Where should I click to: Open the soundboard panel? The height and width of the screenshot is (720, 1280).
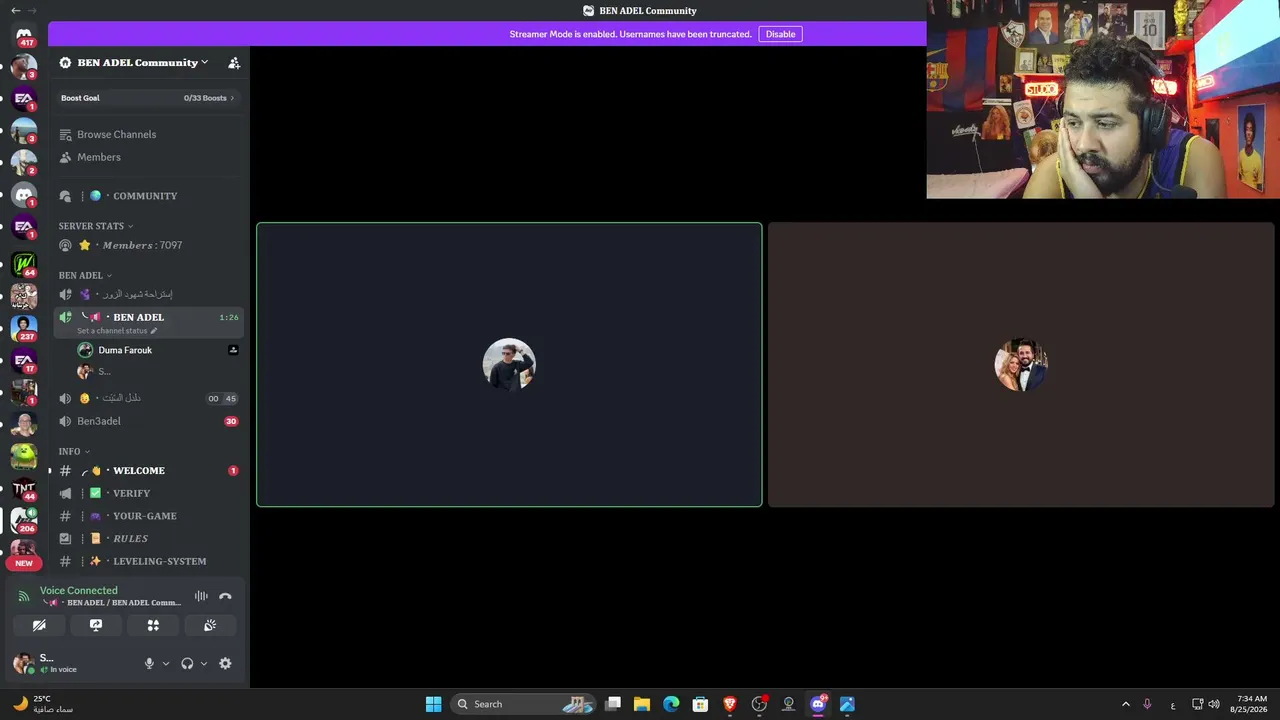tap(210, 625)
